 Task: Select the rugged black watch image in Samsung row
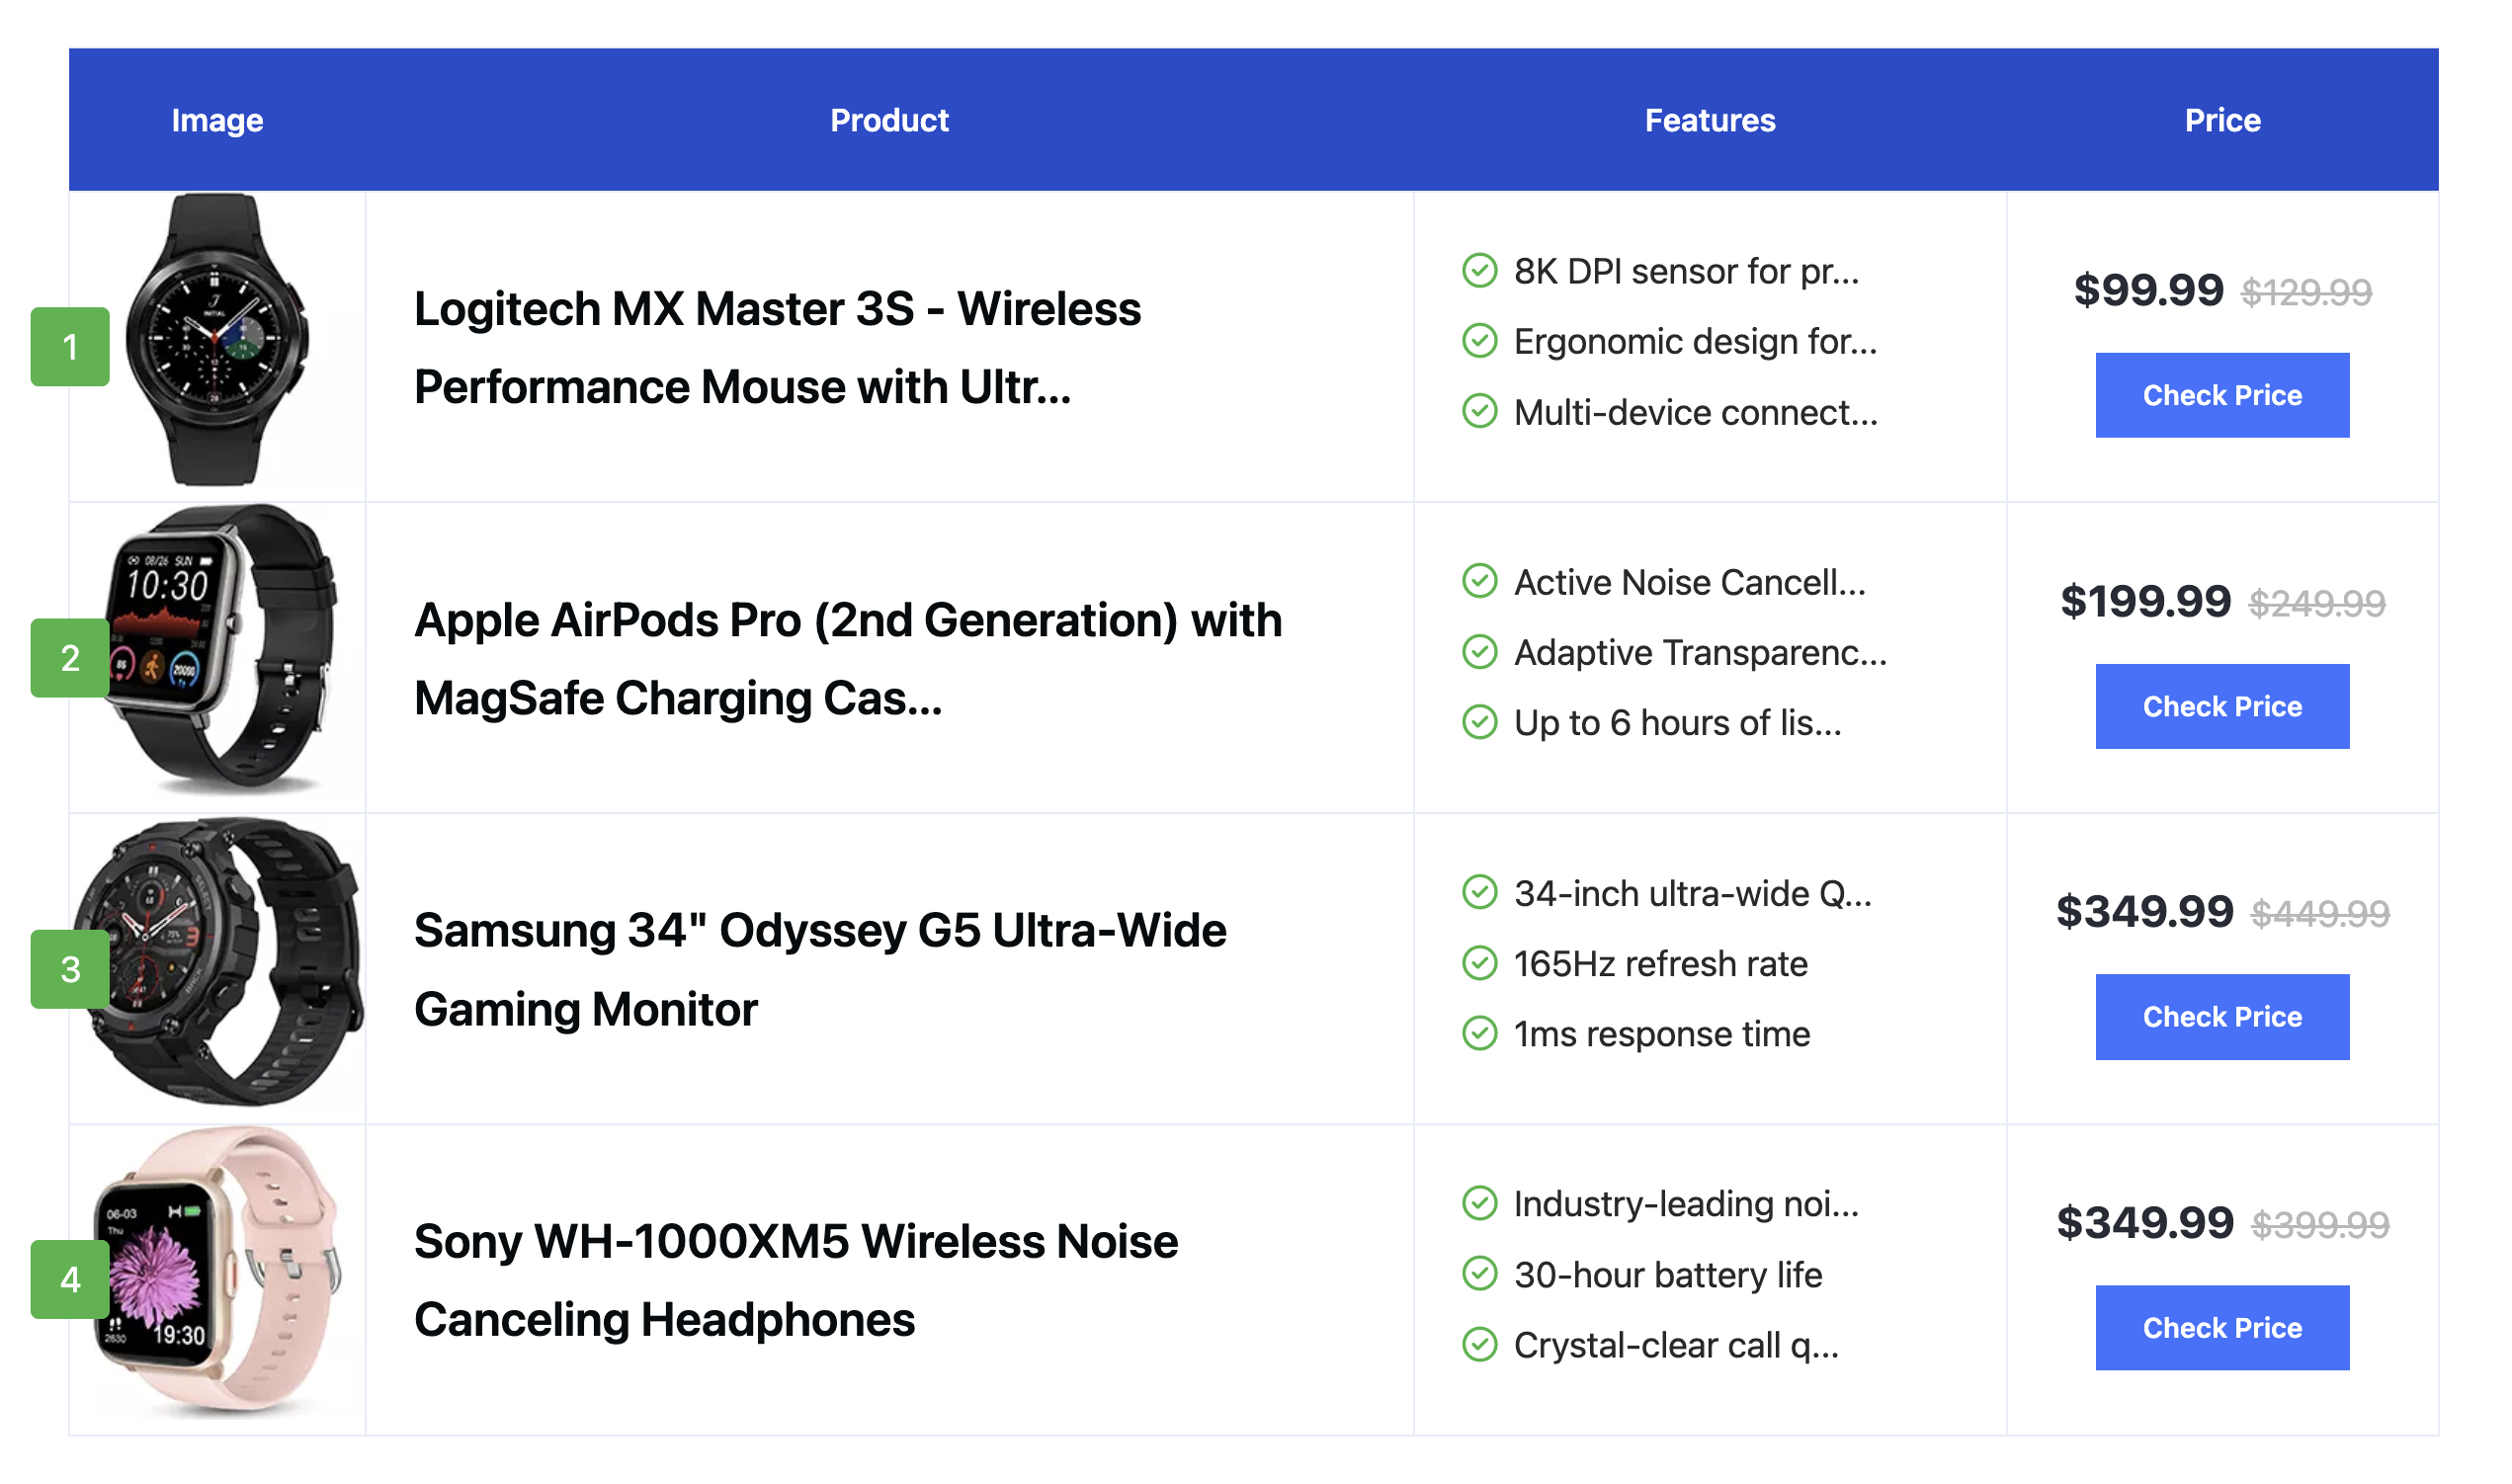[x=218, y=962]
